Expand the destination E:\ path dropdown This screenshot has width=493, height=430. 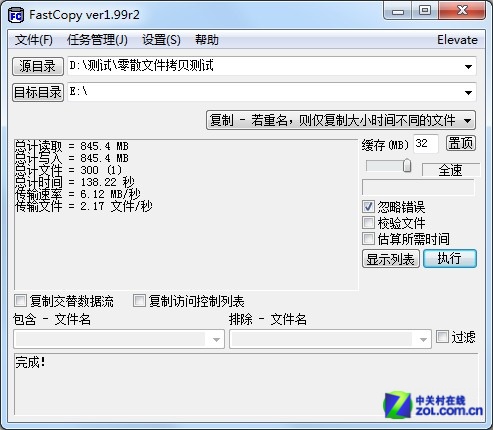pyautogui.click(x=468, y=92)
